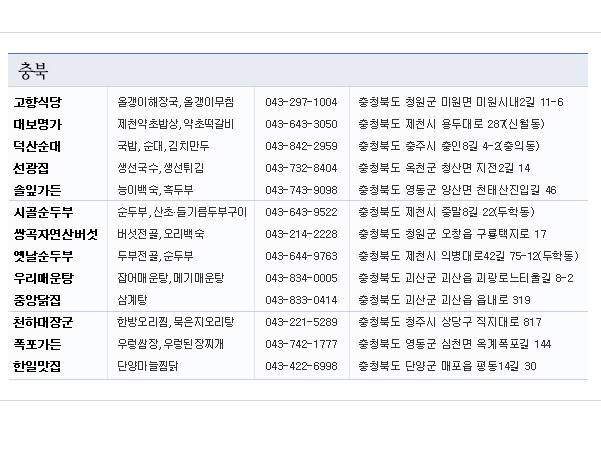Click menu text 올갱이해장국, 올갱이무침
The image size is (601, 453).
[176, 102]
